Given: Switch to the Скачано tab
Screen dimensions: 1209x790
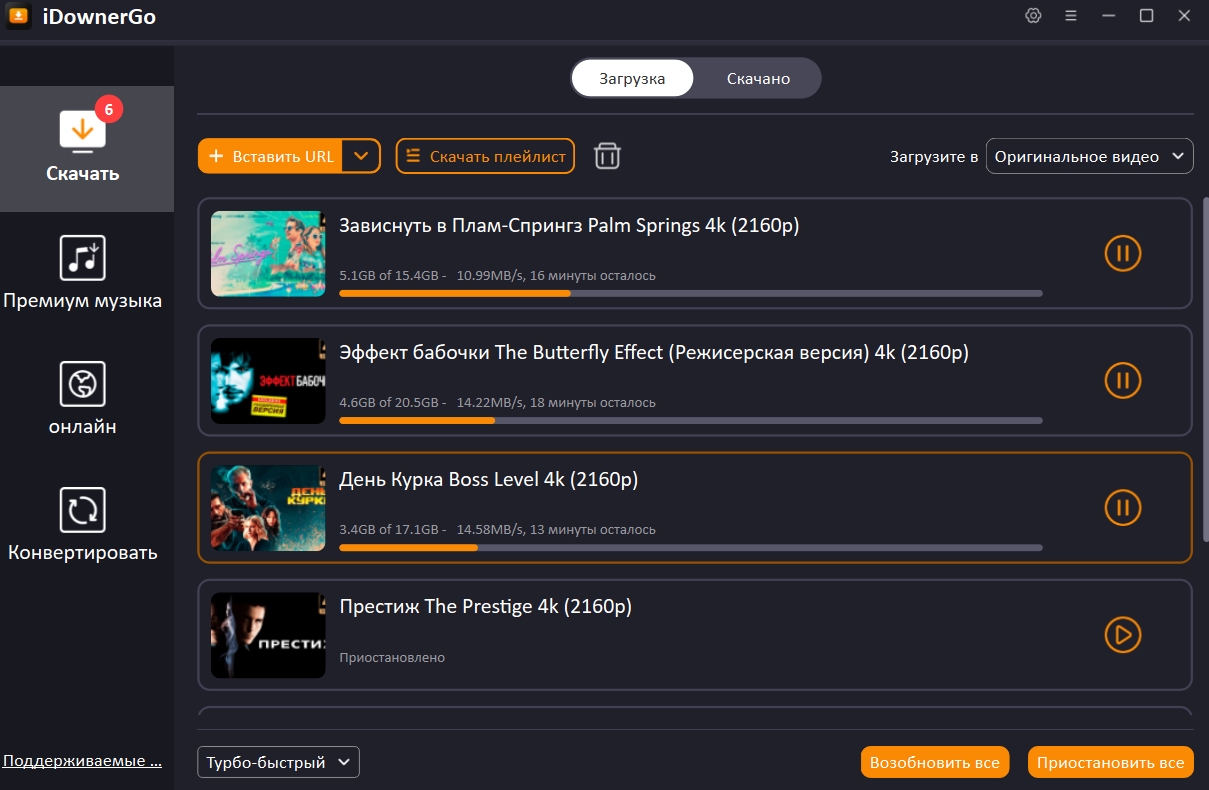Looking at the screenshot, I should pos(758,78).
